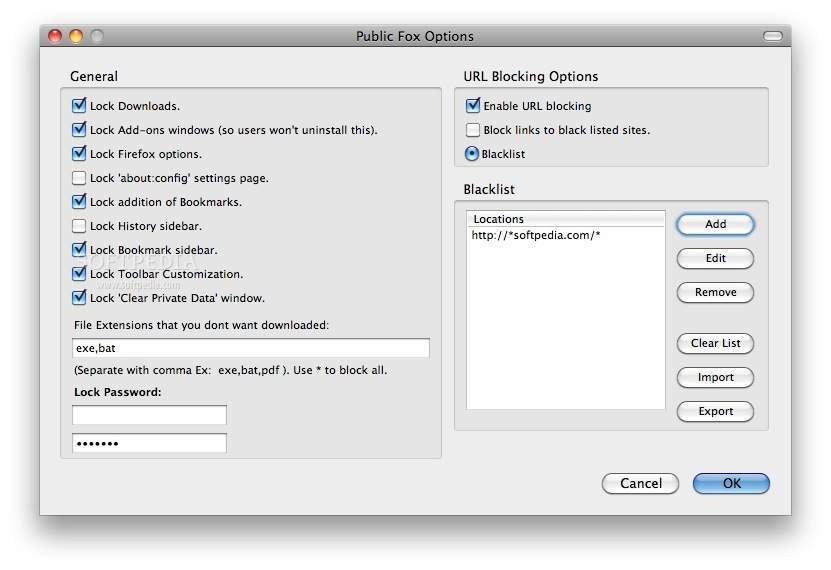Image resolution: width=831 pixels, height=570 pixels.
Task: Click the Export button
Action: (x=715, y=411)
